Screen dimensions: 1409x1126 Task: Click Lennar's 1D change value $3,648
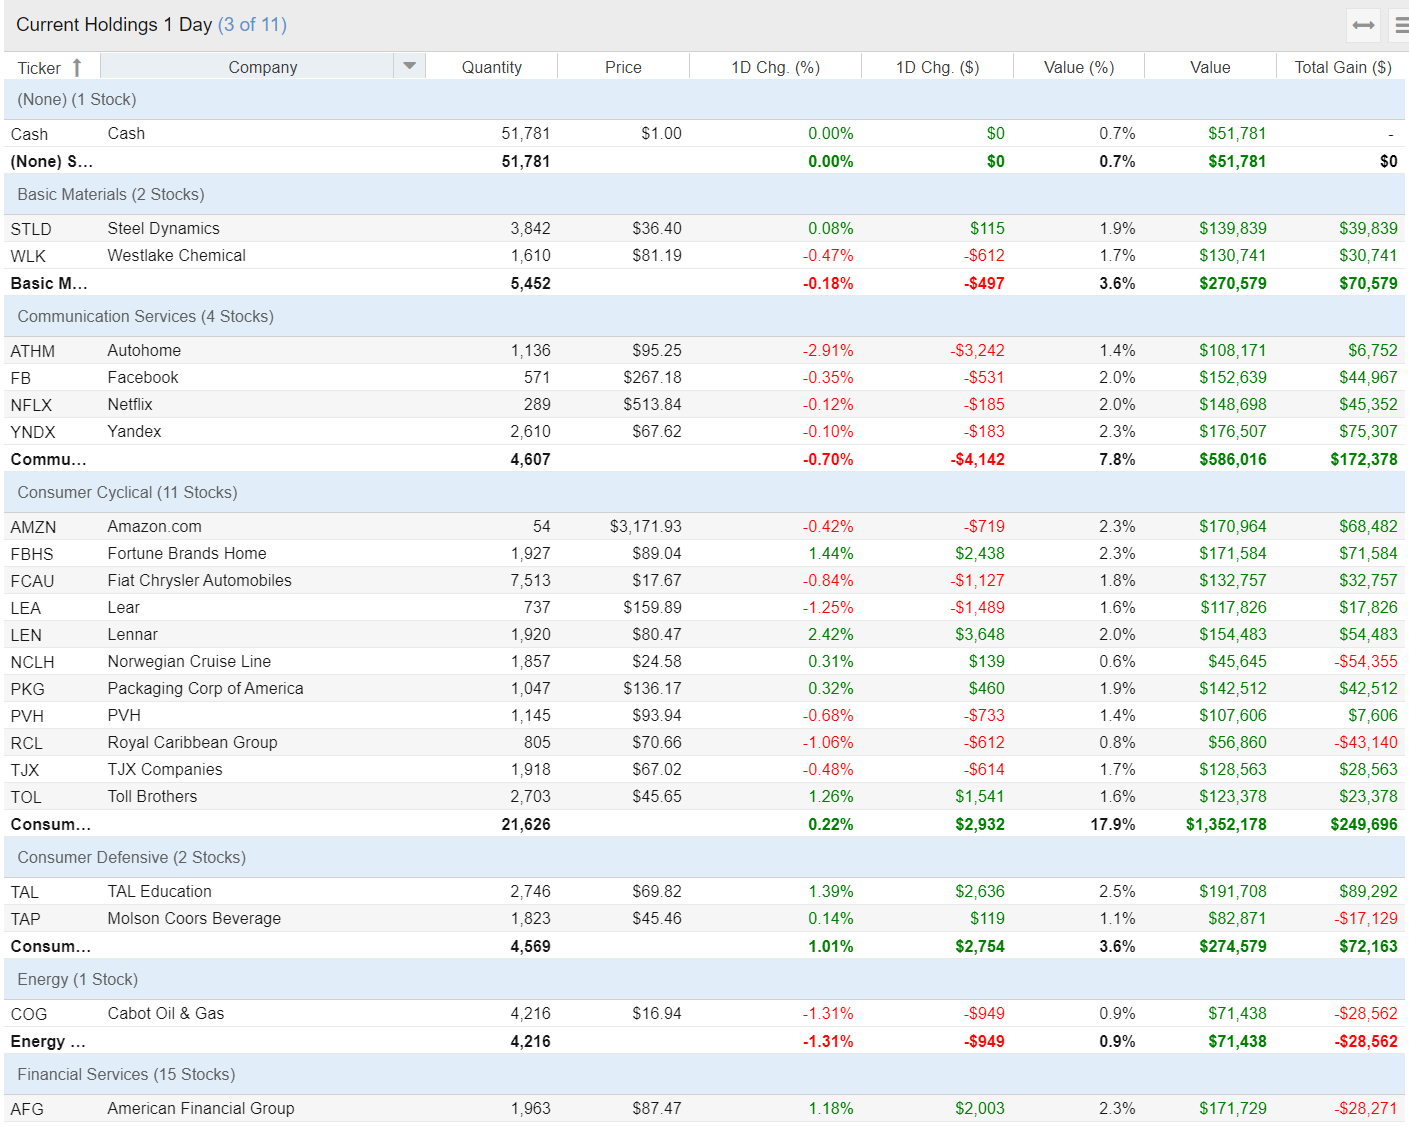coord(980,634)
